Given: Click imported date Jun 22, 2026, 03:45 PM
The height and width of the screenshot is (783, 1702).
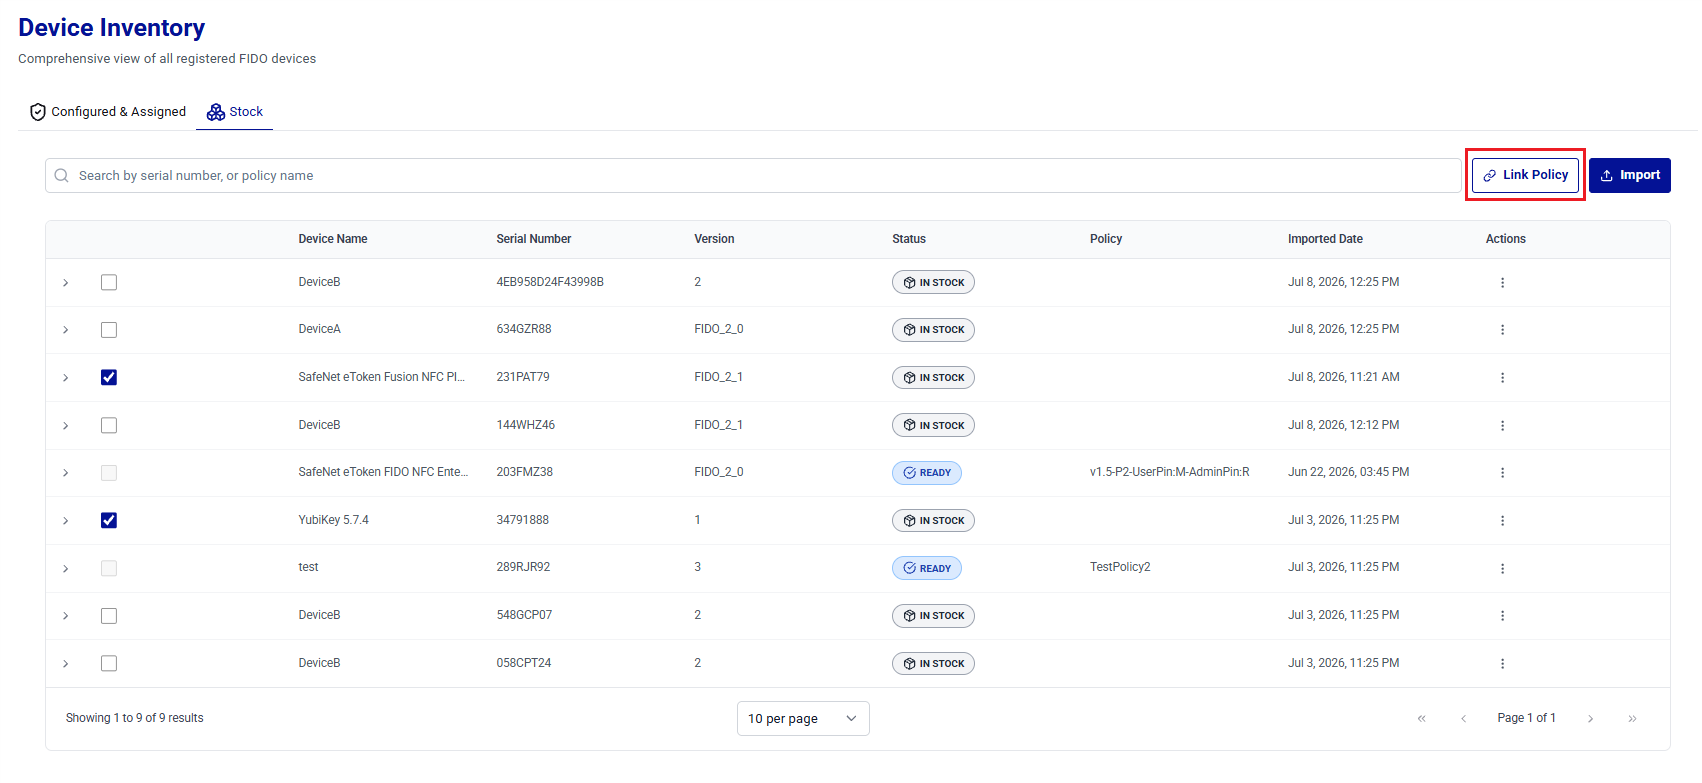Looking at the screenshot, I should [x=1348, y=472].
